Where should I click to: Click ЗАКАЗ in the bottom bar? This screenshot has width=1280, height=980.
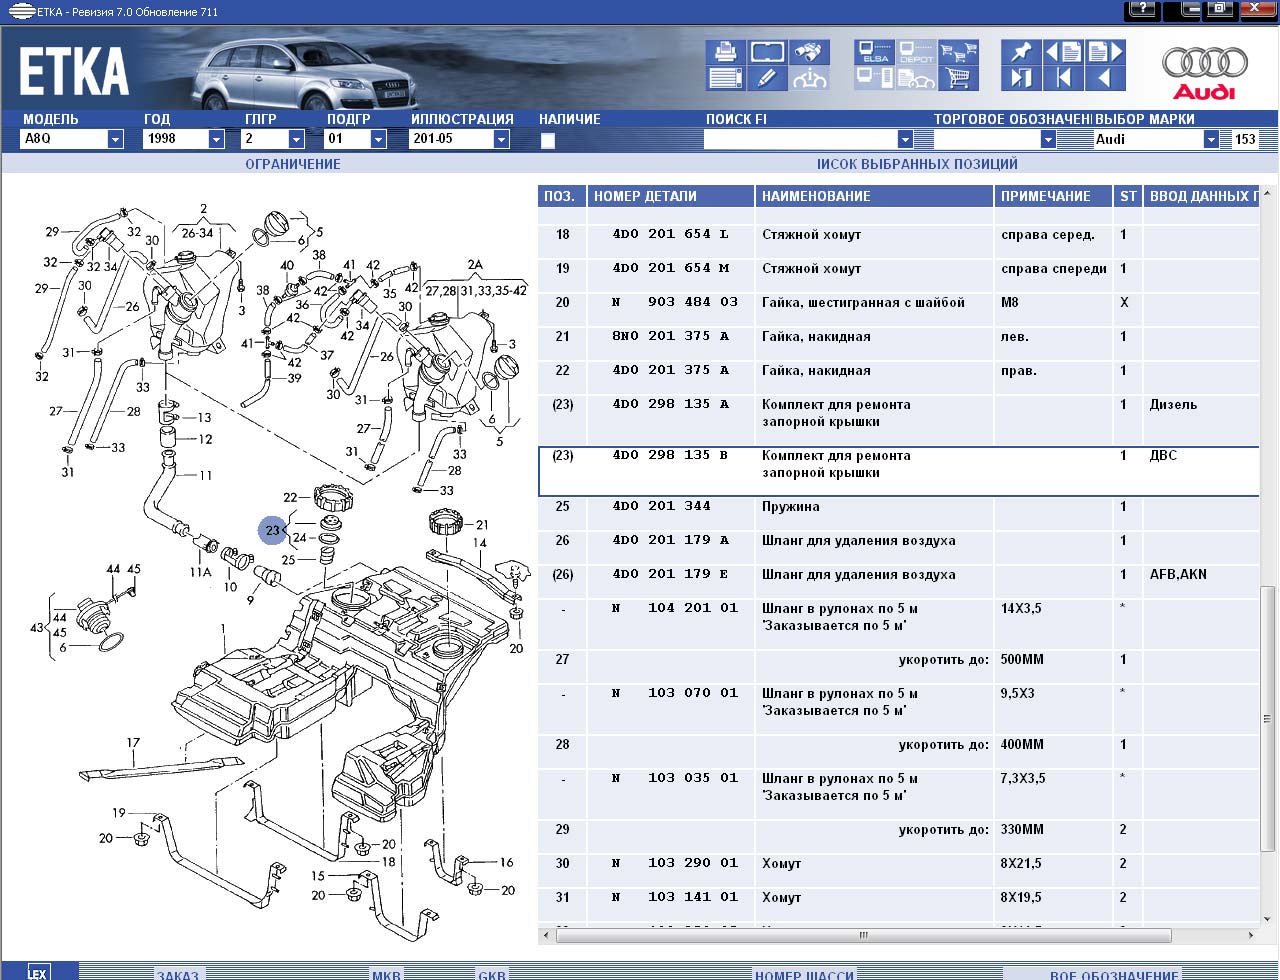[178, 974]
